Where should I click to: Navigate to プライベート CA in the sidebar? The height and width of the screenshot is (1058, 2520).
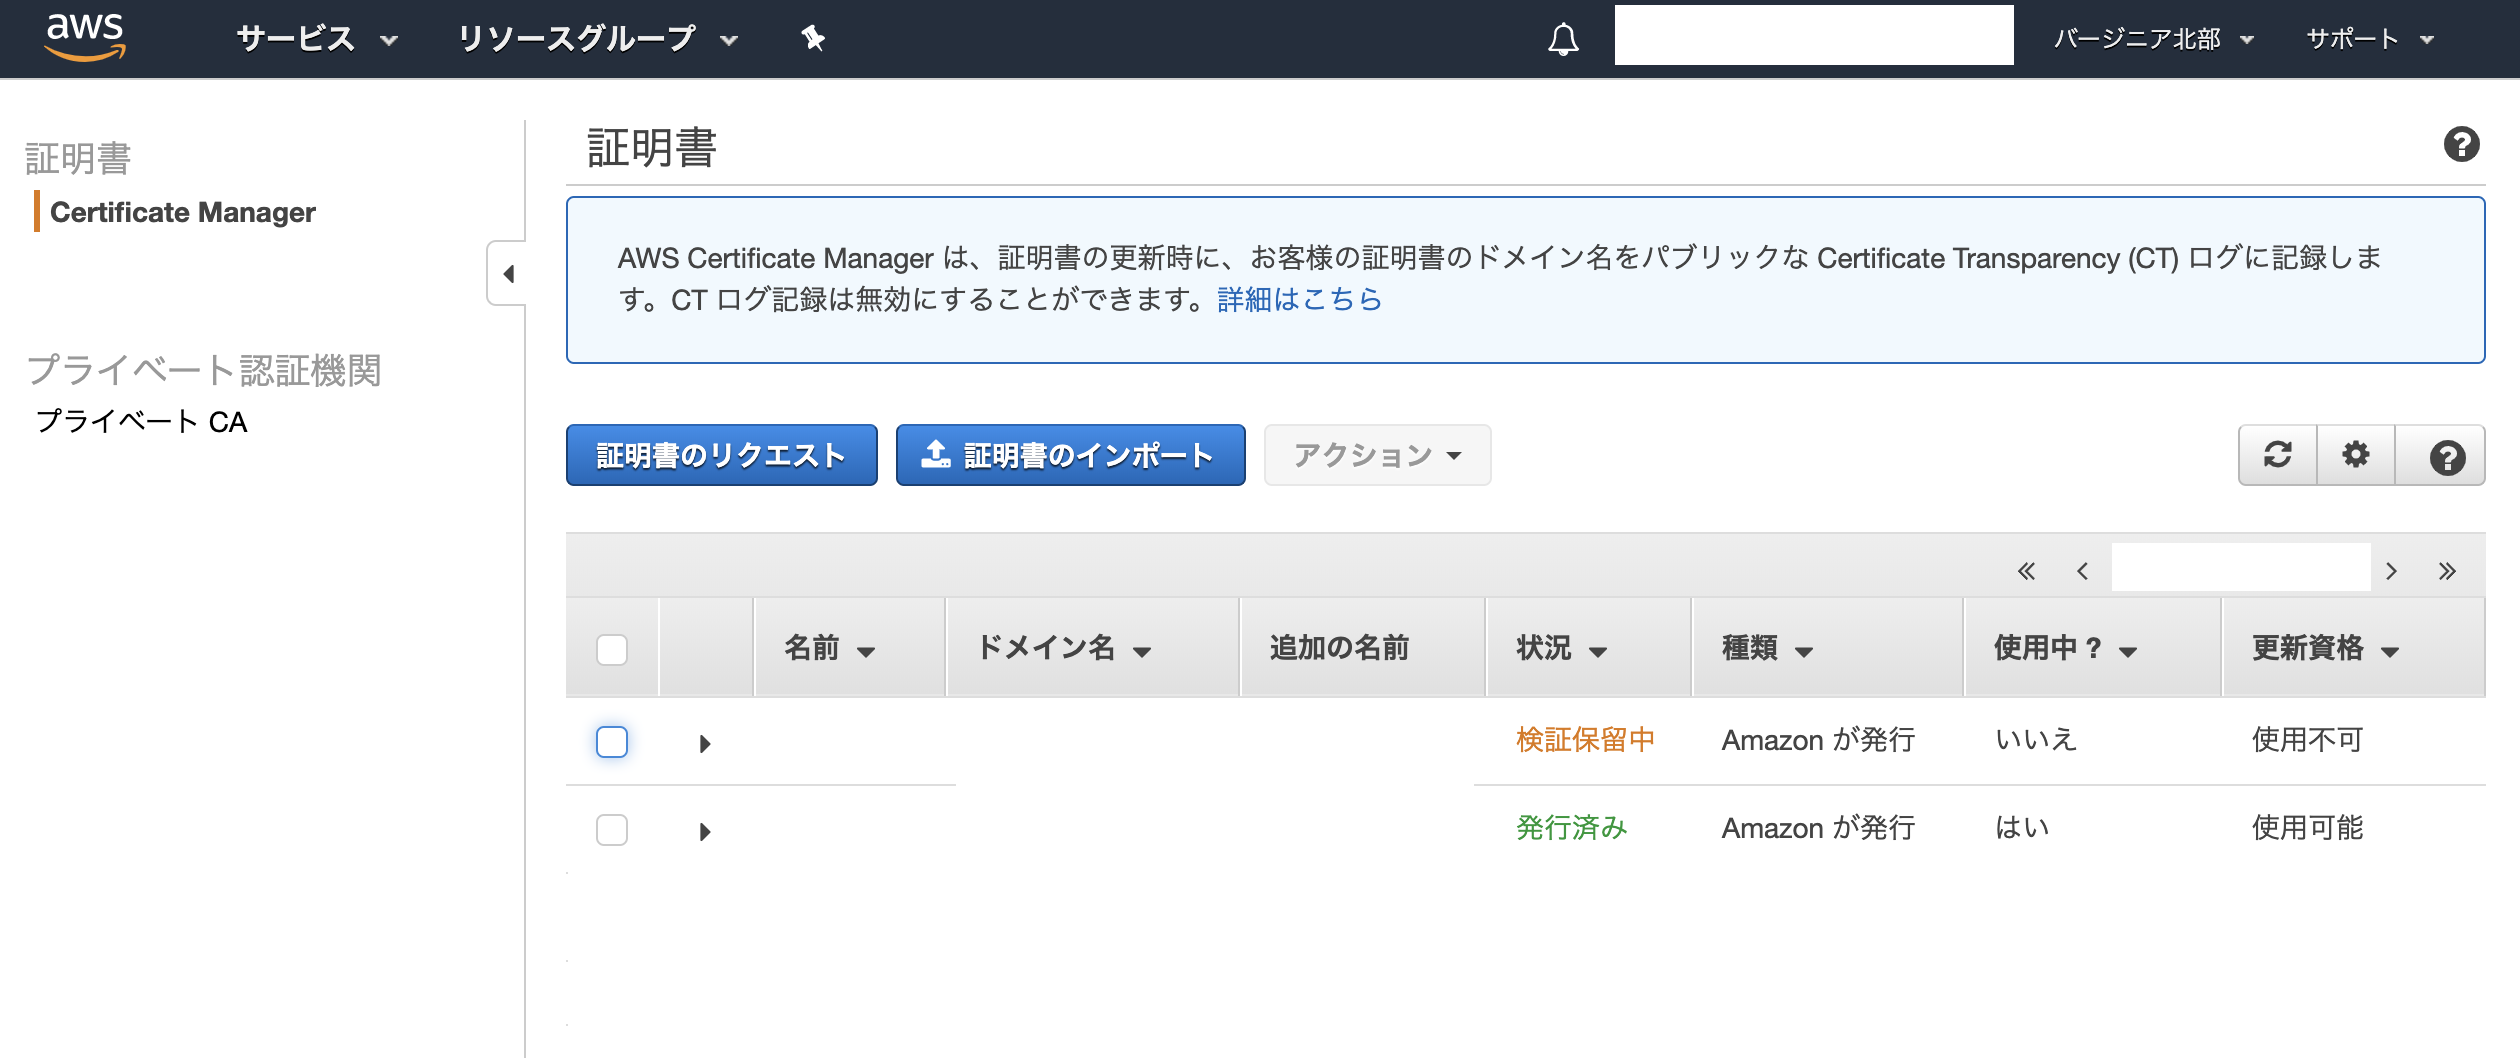coord(141,421)
